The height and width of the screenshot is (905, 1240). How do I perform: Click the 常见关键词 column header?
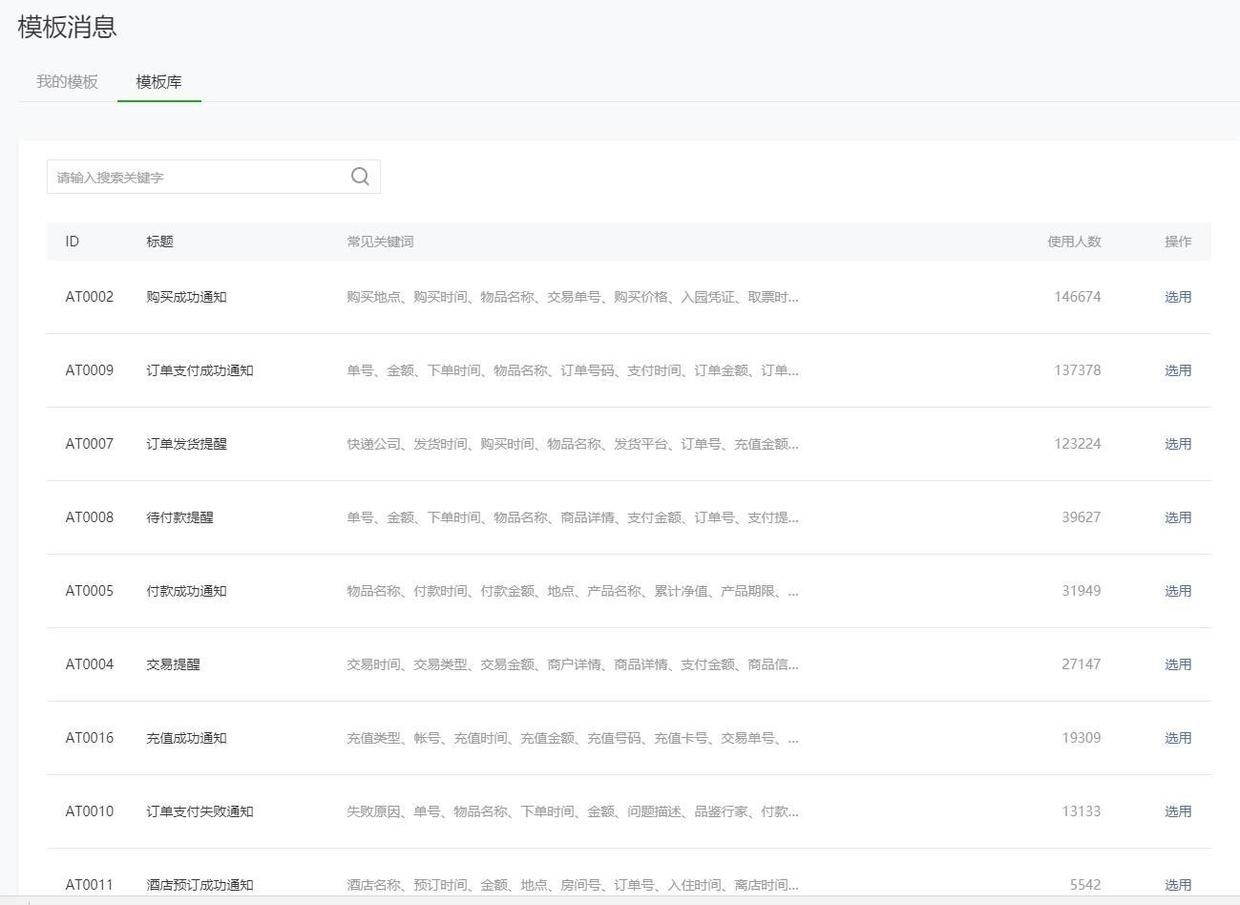tap(380, 242)
